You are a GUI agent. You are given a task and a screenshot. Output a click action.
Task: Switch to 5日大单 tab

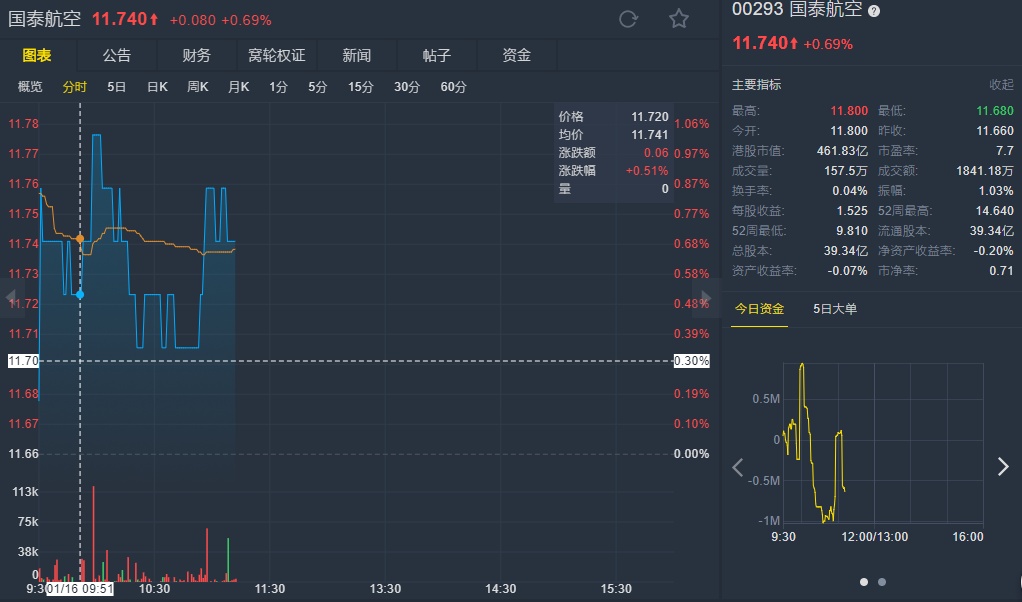pyautogui.click(x=835, y=309)
